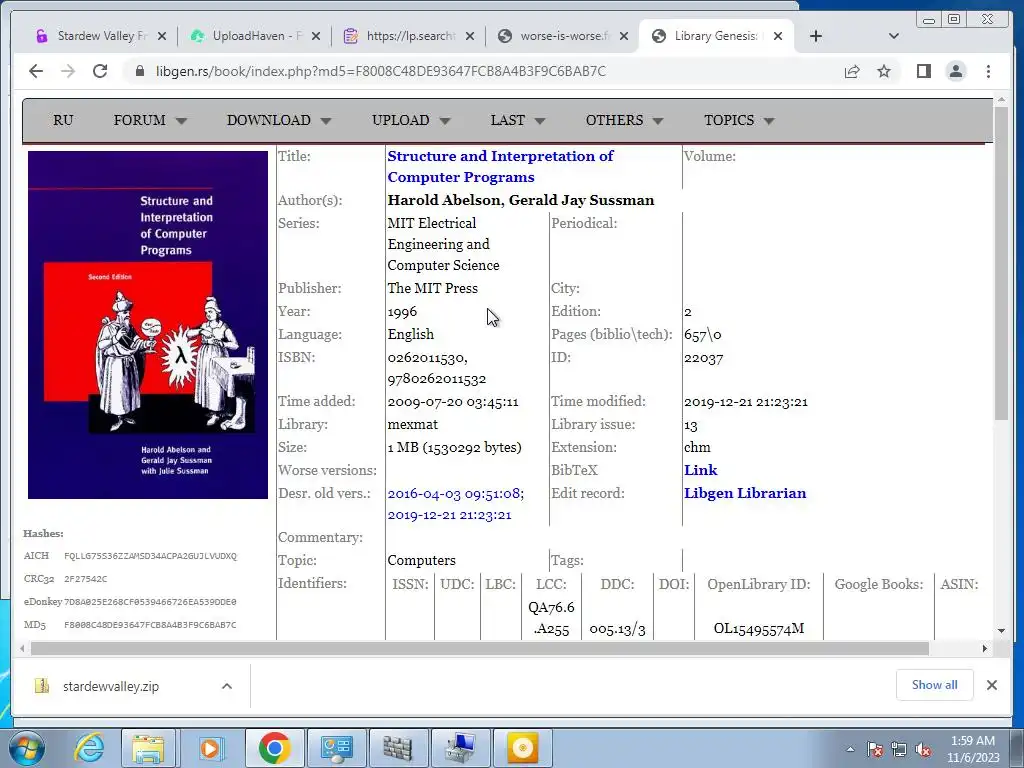Open the BibTeX Link
The image size is (1024, 768).
(701, 470)
